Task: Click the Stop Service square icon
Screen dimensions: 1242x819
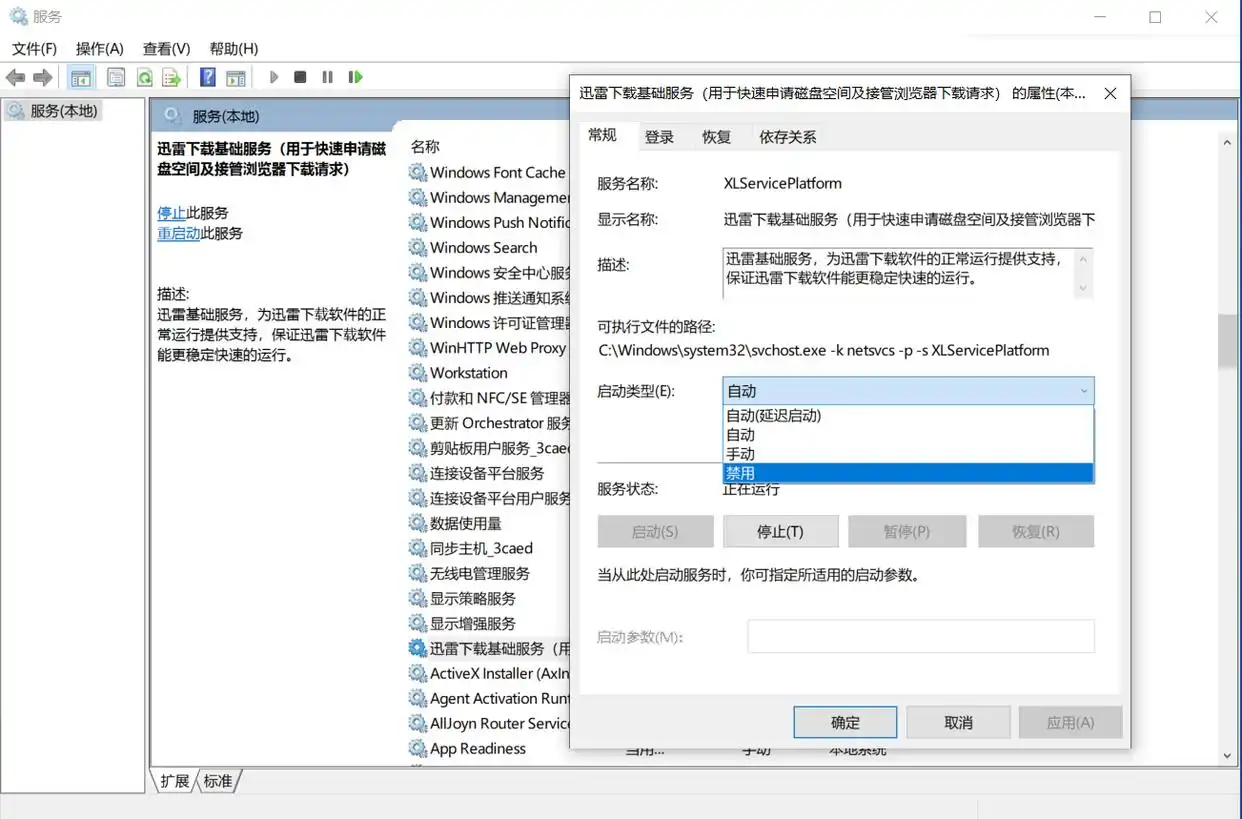Action: (300, 77)
